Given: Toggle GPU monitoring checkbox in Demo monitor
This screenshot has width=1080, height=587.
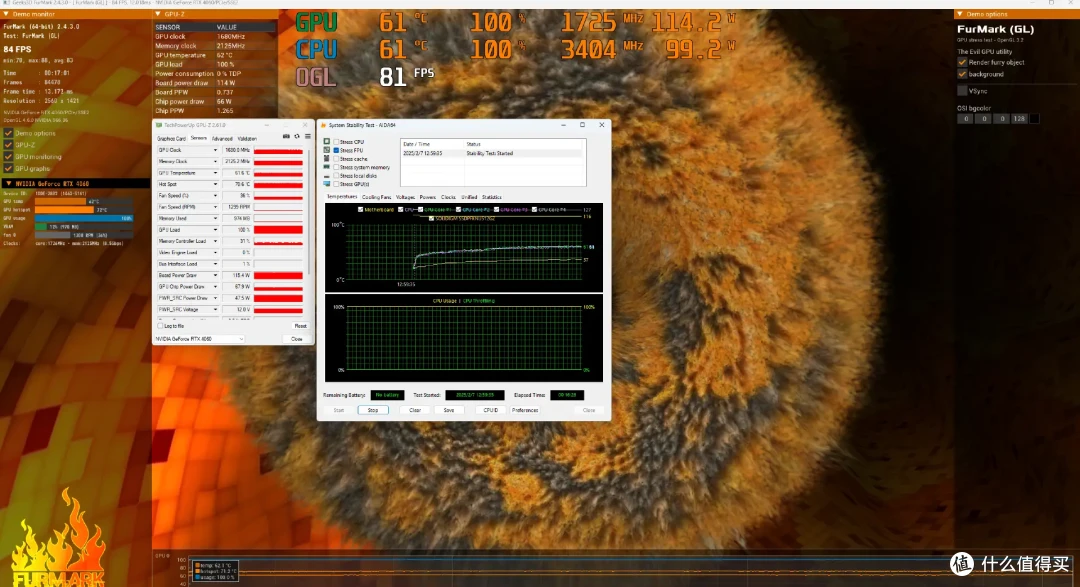Looking at the screenshot, I should (x=8, y=156).
